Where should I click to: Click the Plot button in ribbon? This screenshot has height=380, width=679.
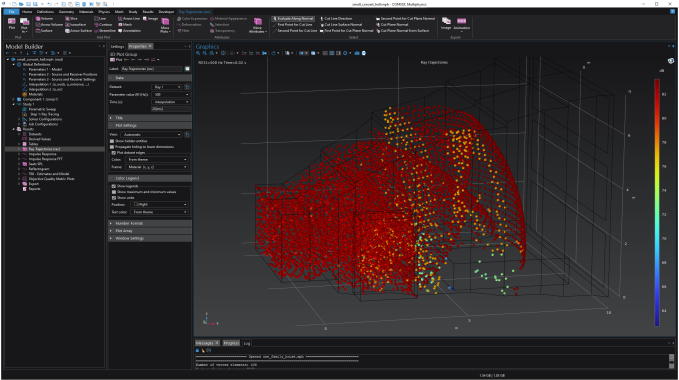click(12, 23)
